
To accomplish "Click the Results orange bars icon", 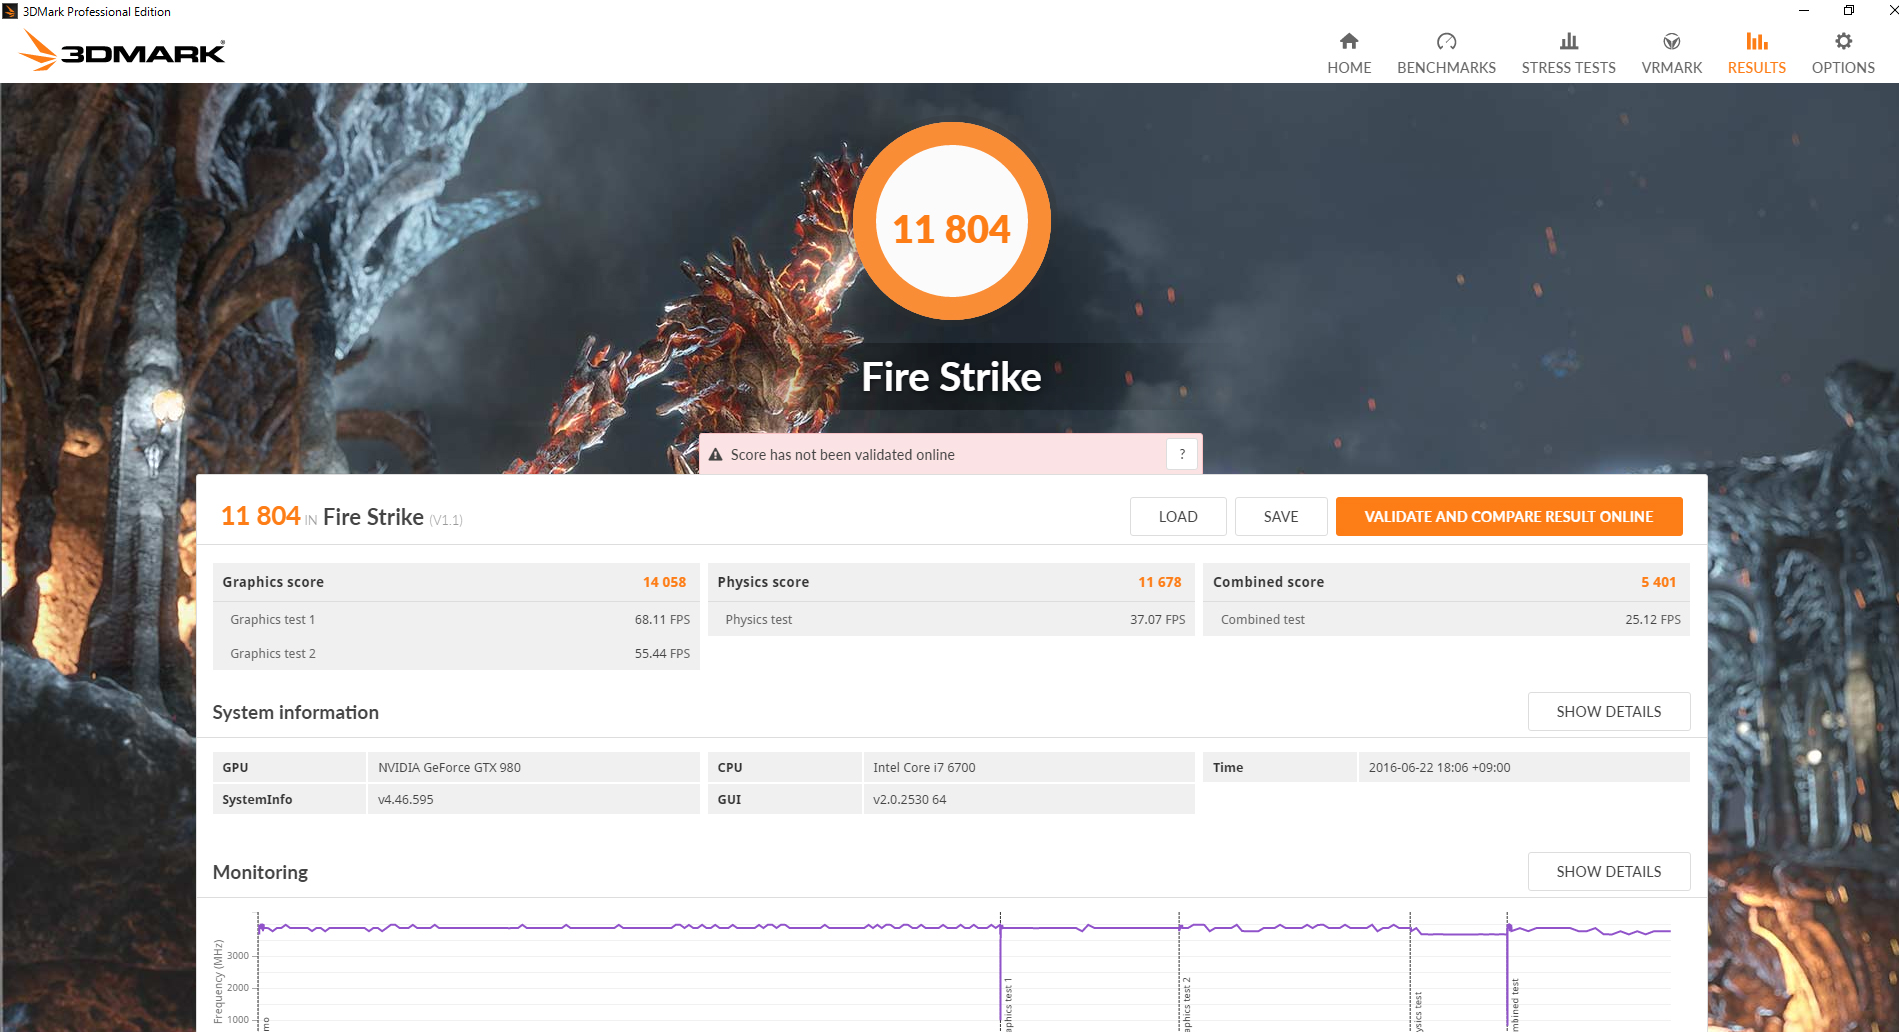I will pos(1756,41).
